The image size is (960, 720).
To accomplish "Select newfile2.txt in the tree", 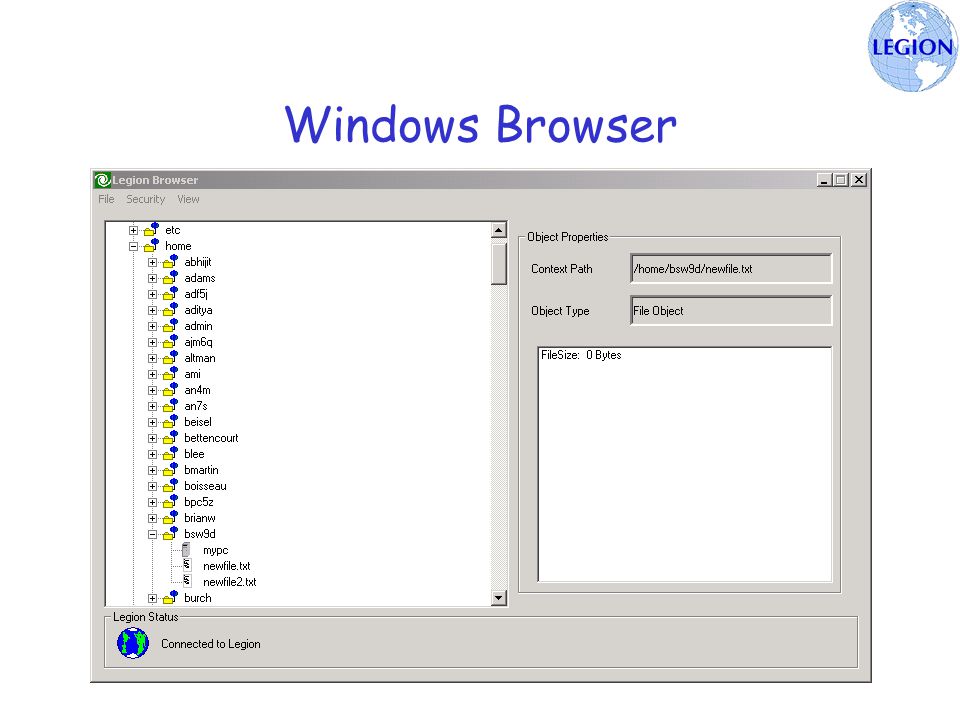I will (x=230, y=582).
